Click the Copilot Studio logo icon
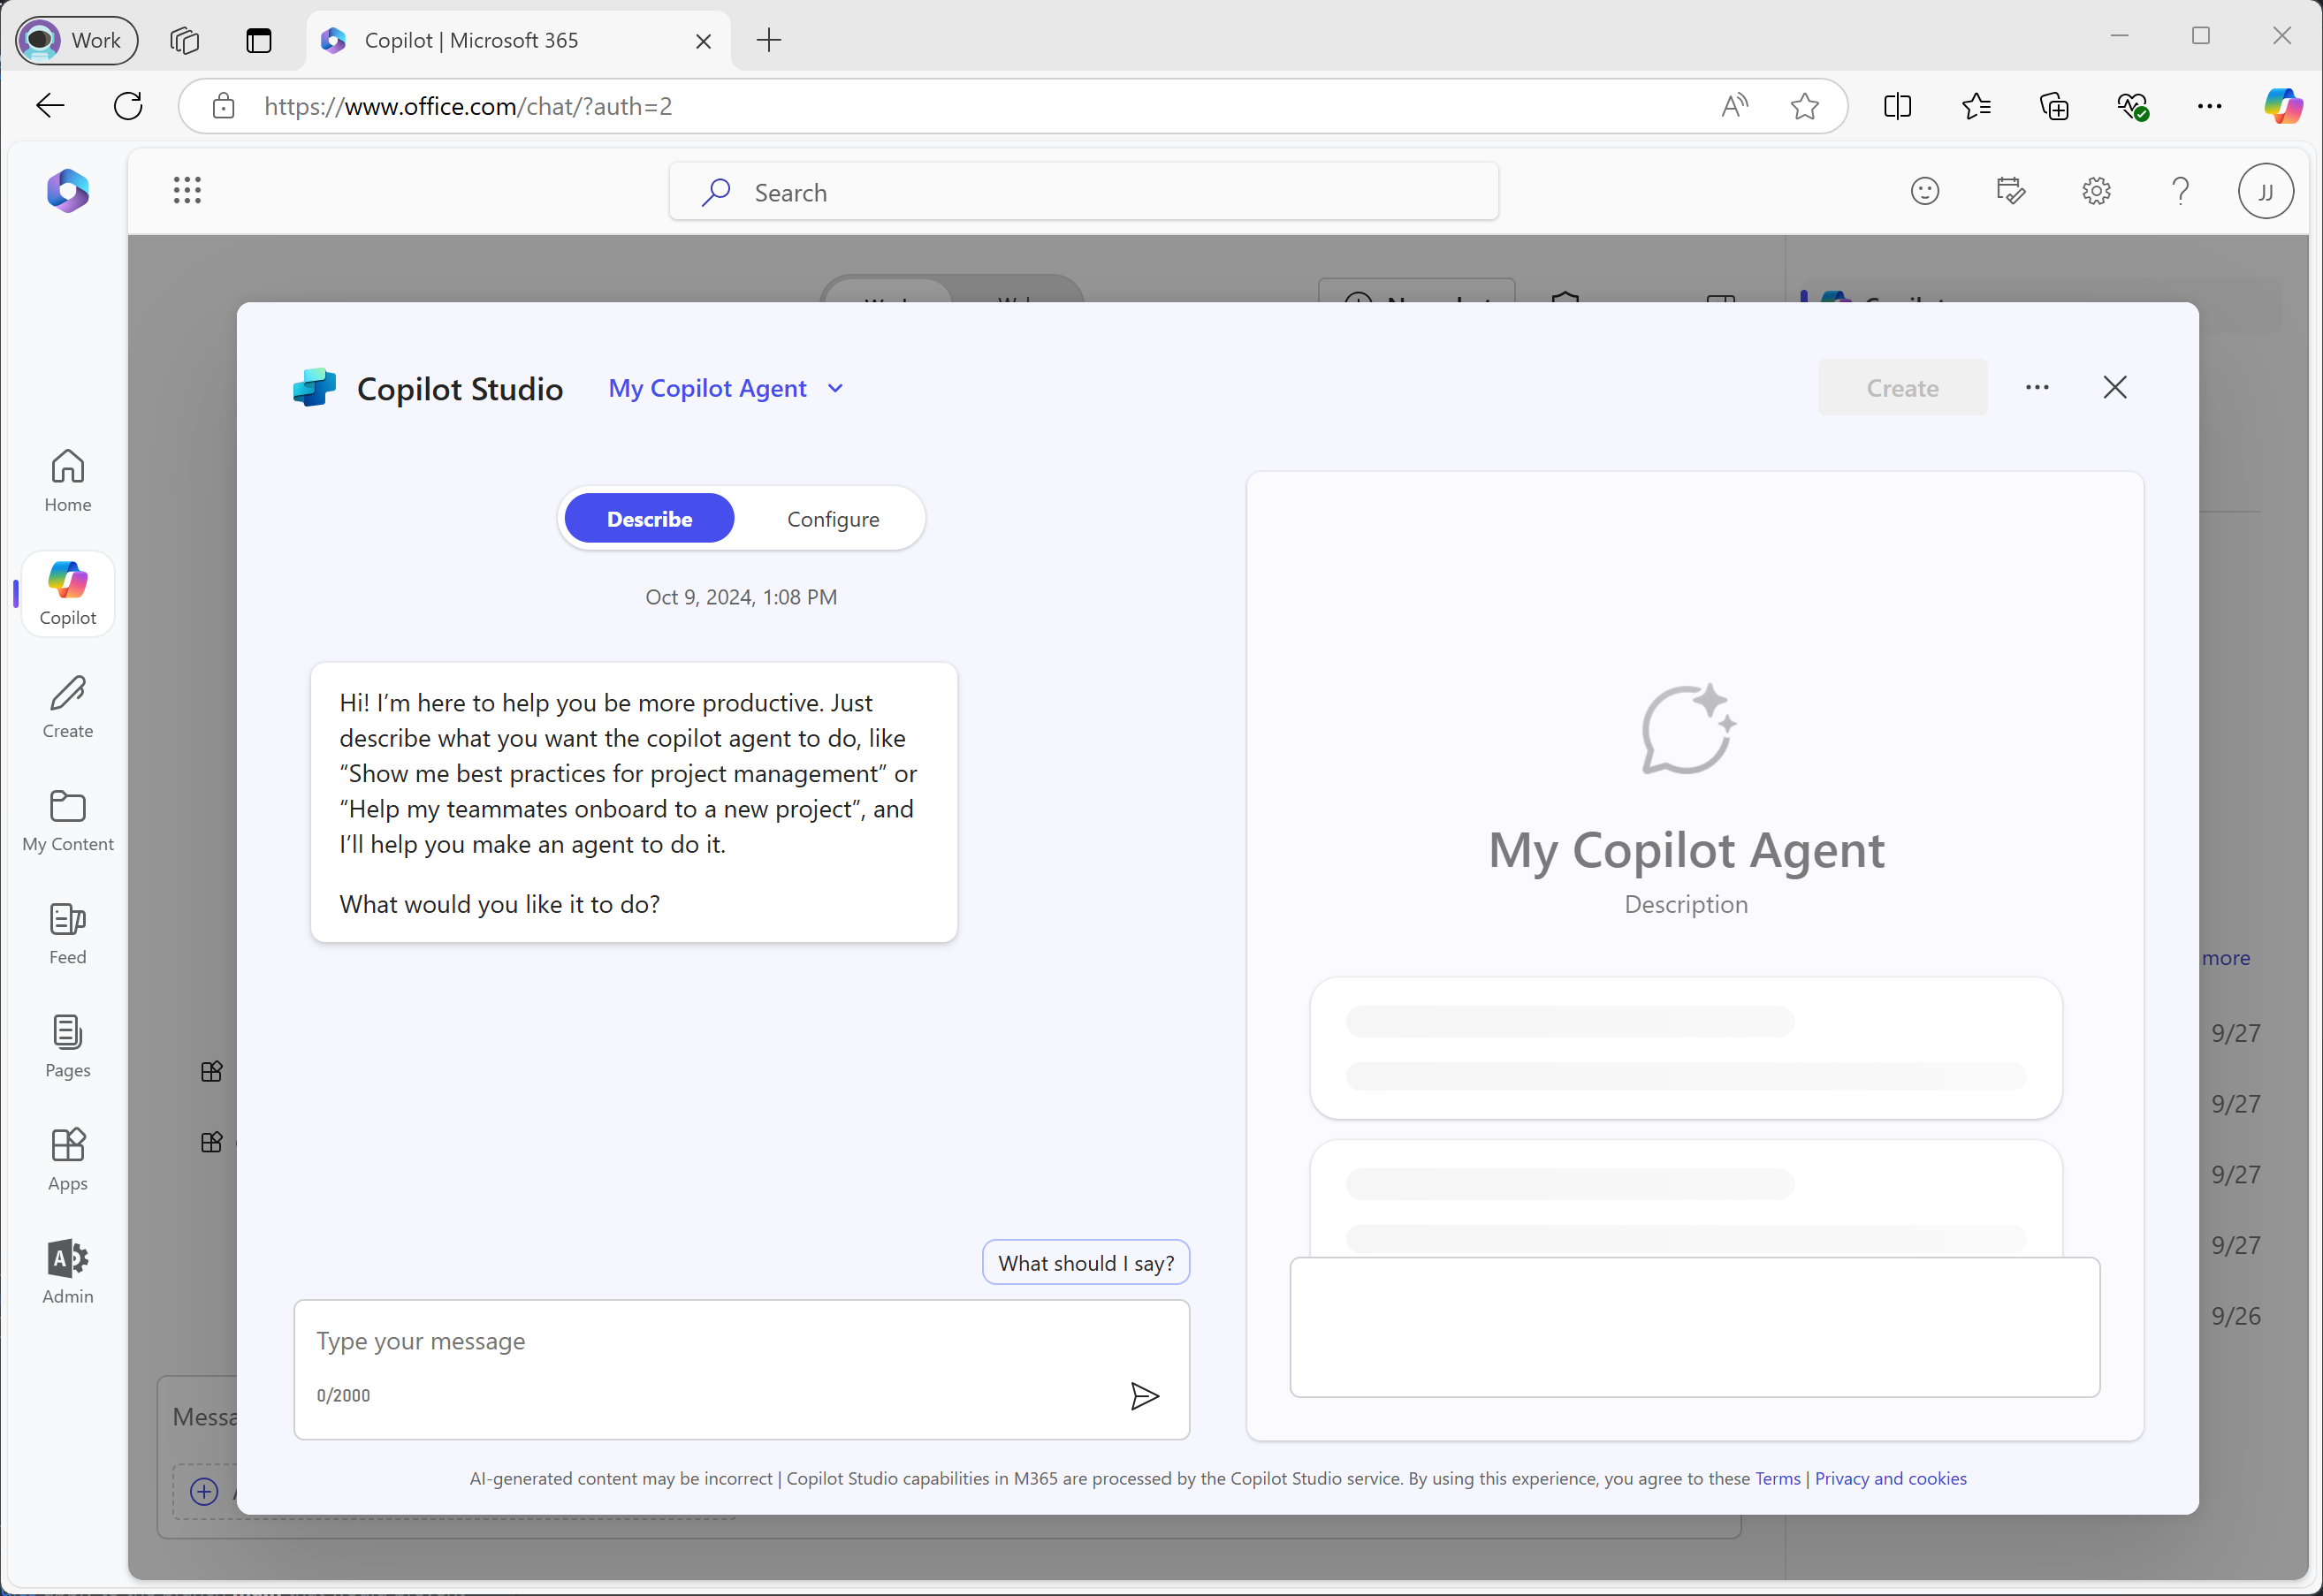Viewport: 2323px width, 1596px height. (312, 387)
